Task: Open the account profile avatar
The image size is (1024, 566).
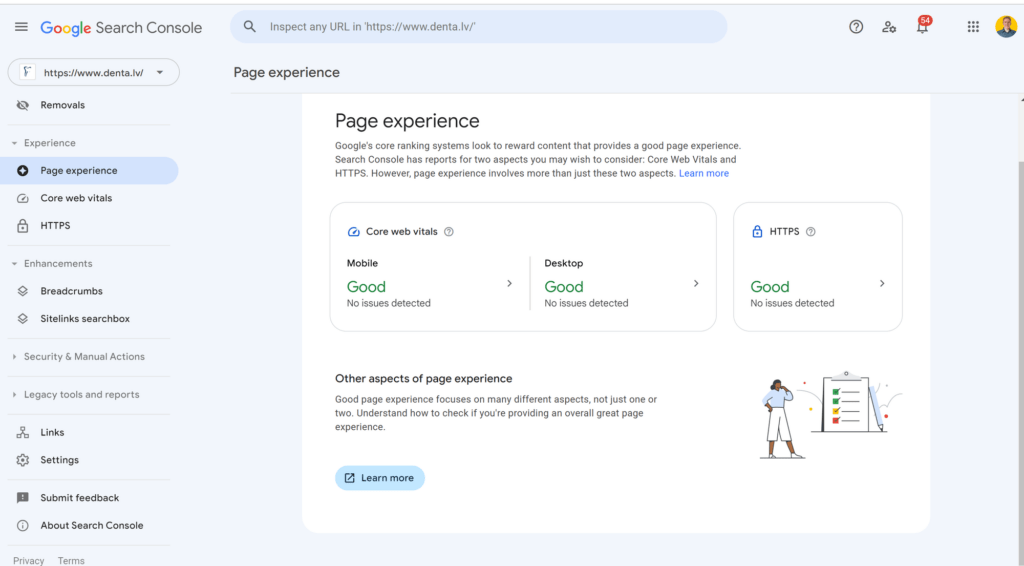Action: pos(1006,27)
